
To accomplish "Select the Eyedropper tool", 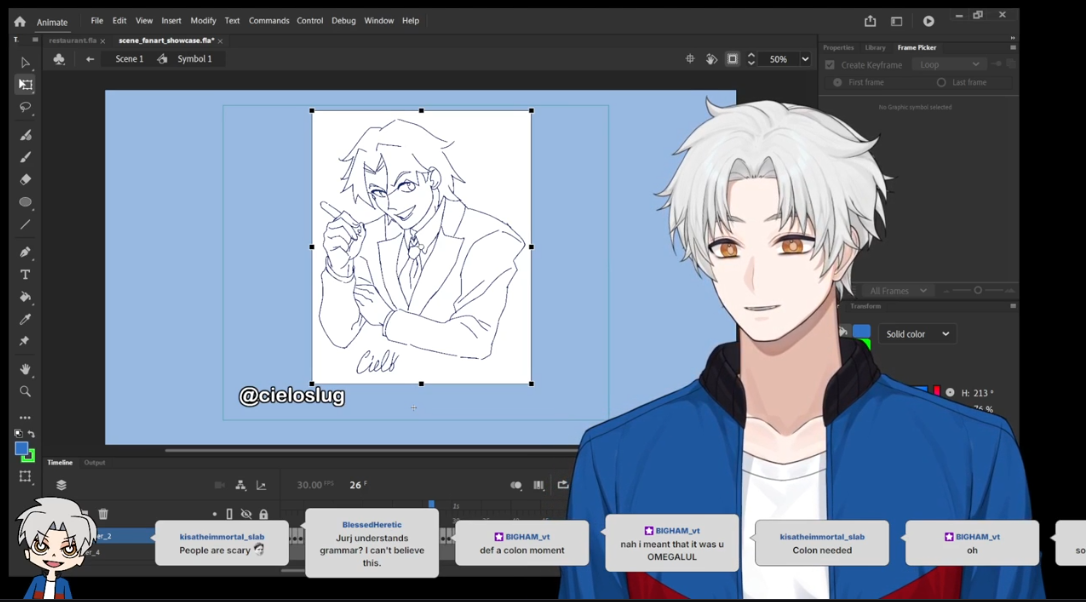I will (26, 319).
